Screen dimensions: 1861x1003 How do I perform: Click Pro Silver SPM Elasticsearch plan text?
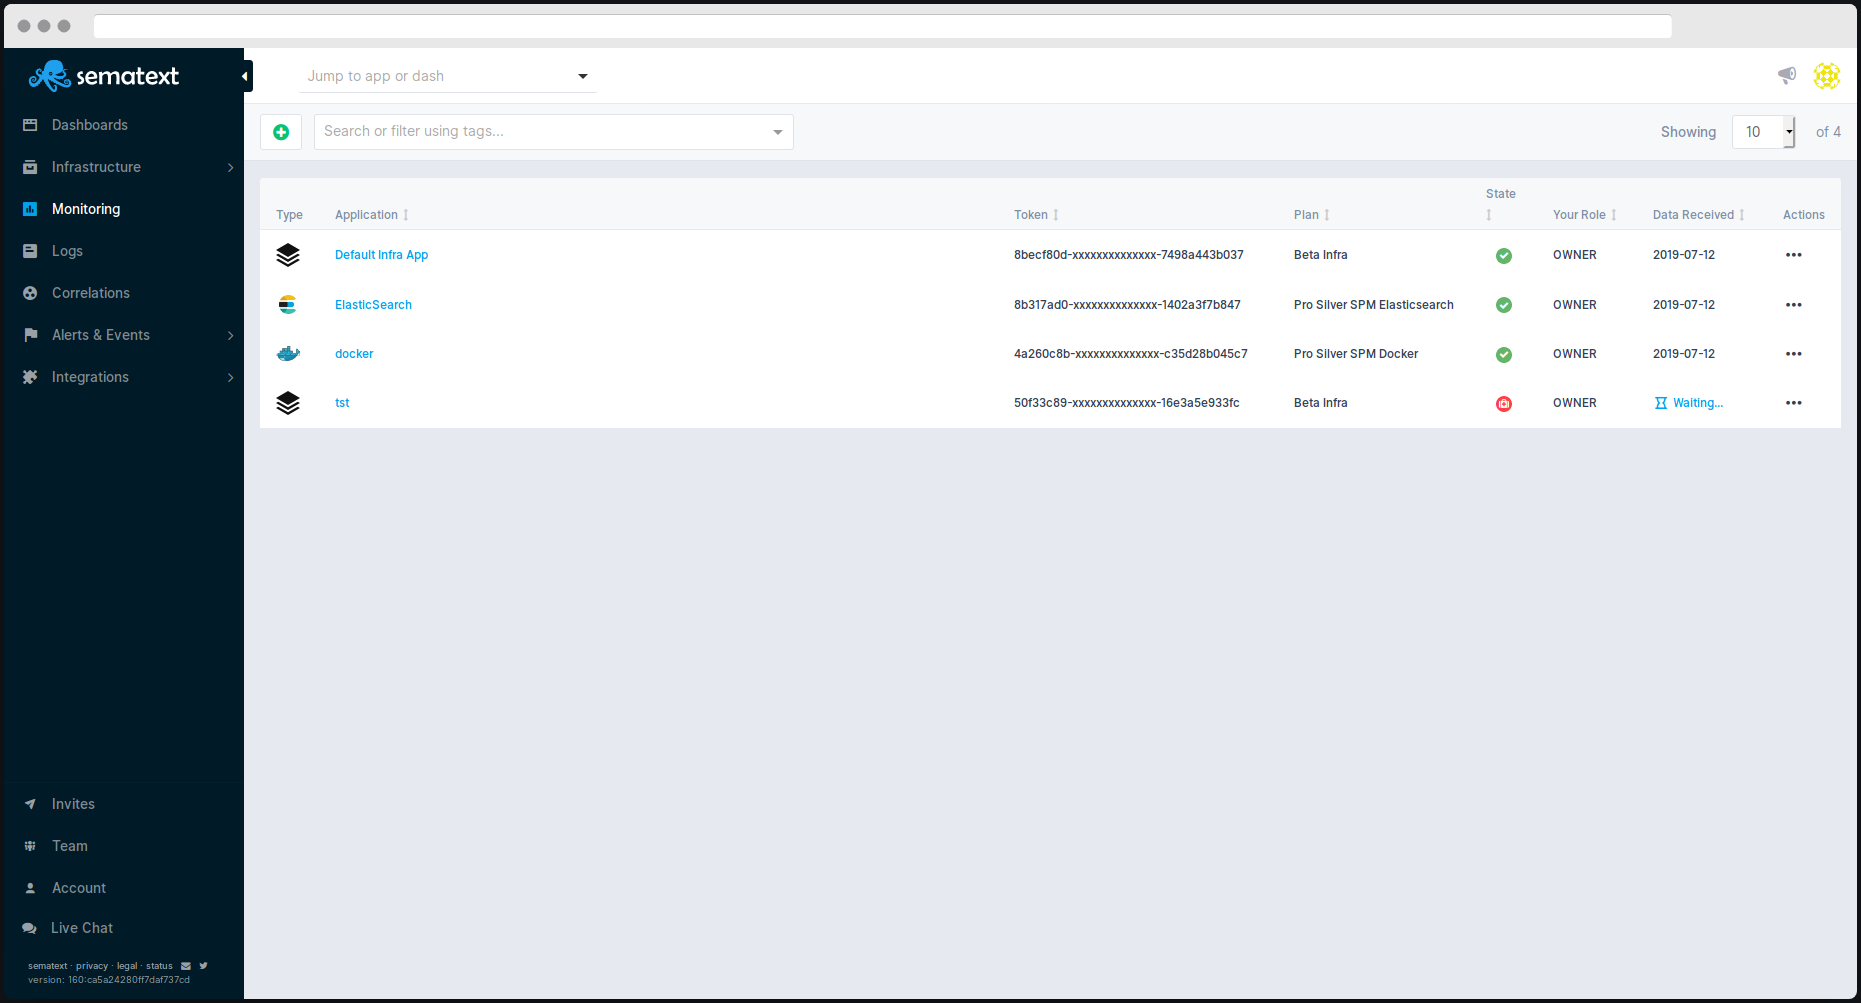pyautogui.click(x=1374, y=305)
